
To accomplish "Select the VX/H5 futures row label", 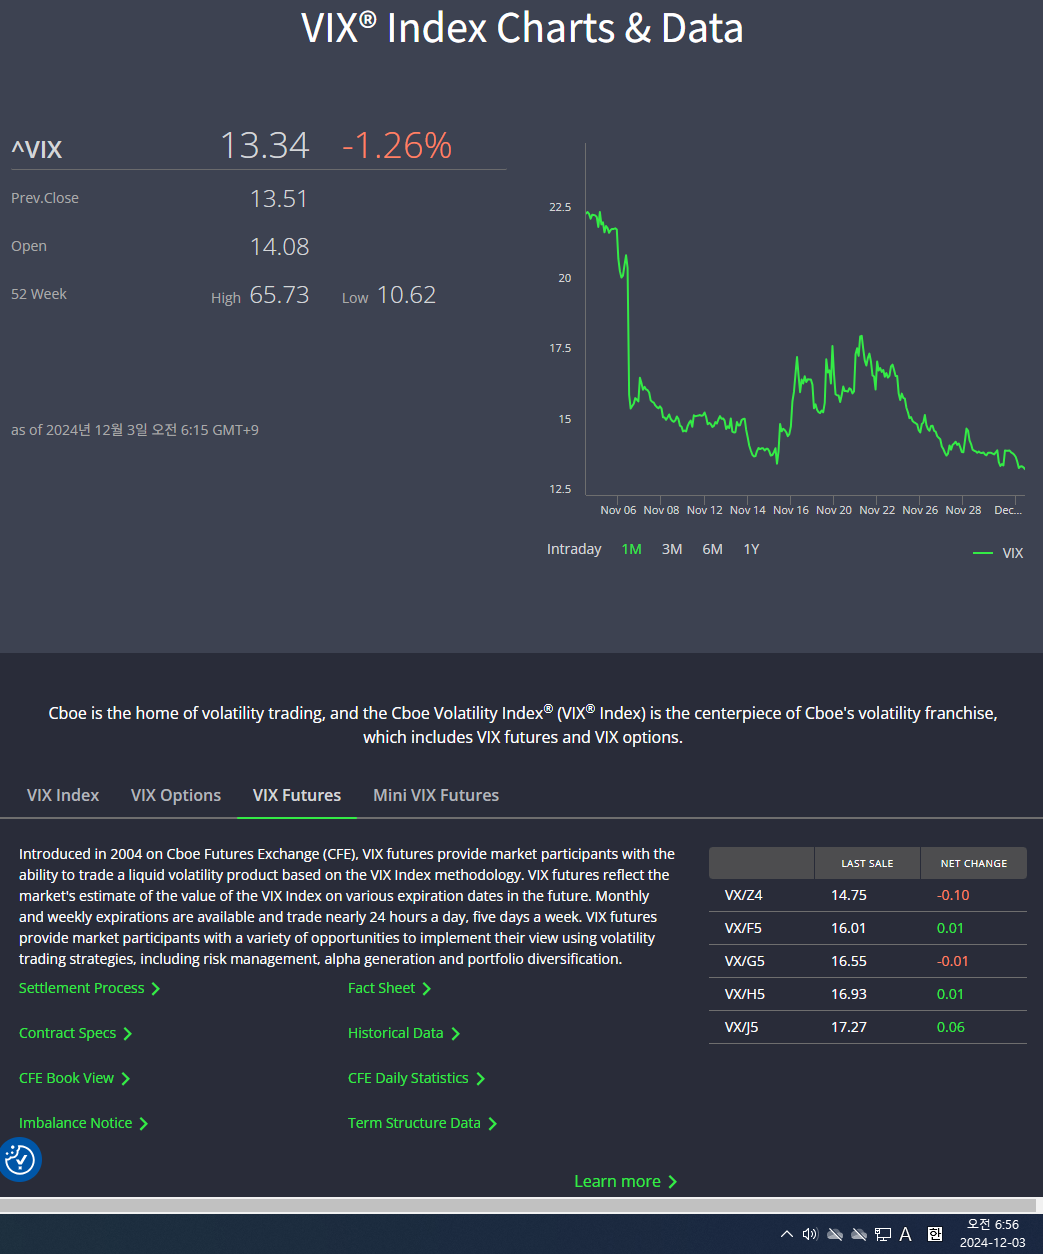I will click(x=744, y=994).
